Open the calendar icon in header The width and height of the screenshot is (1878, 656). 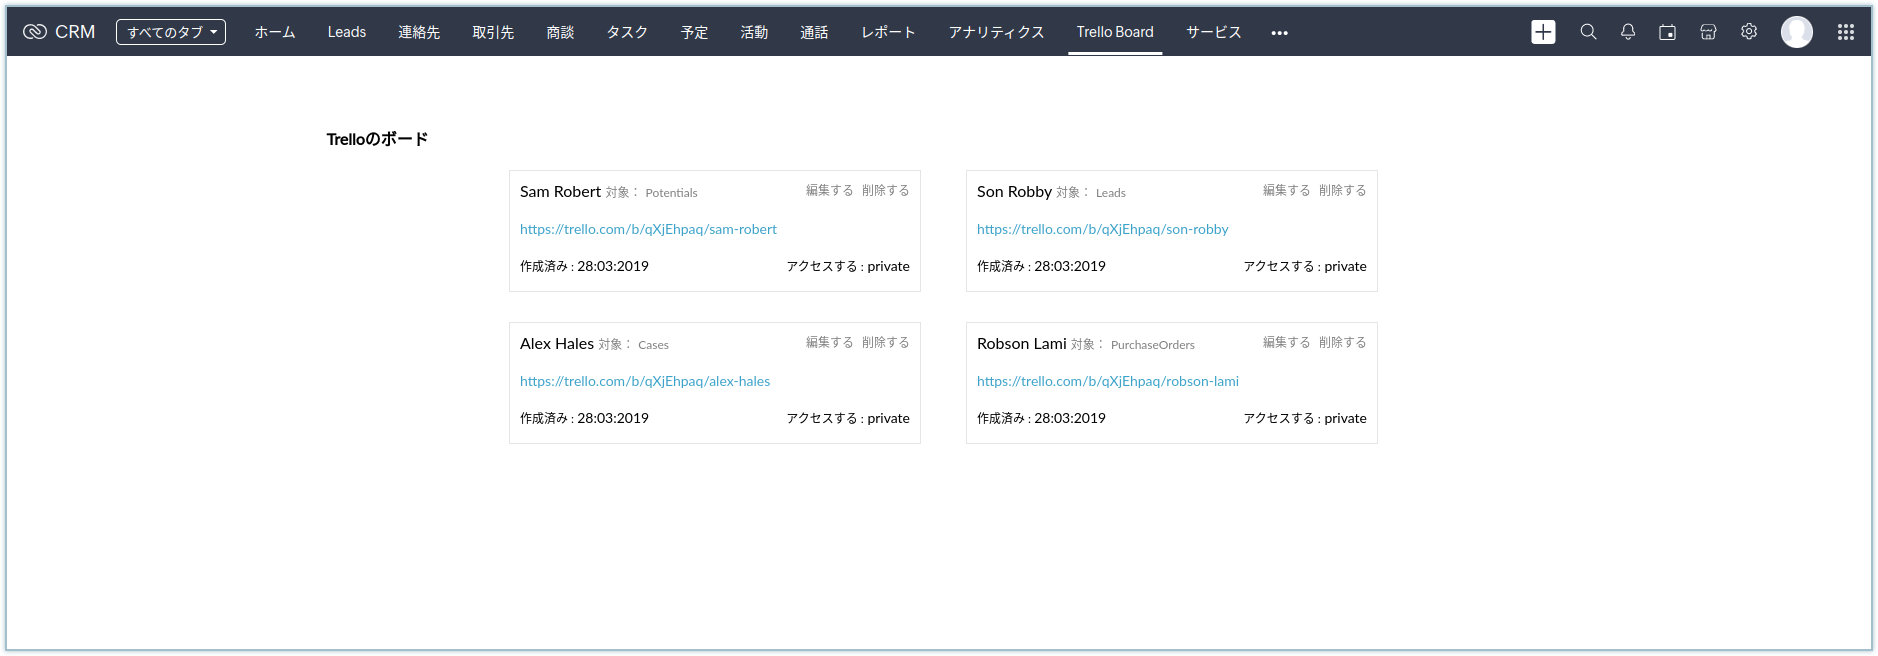pos(1667,32)
